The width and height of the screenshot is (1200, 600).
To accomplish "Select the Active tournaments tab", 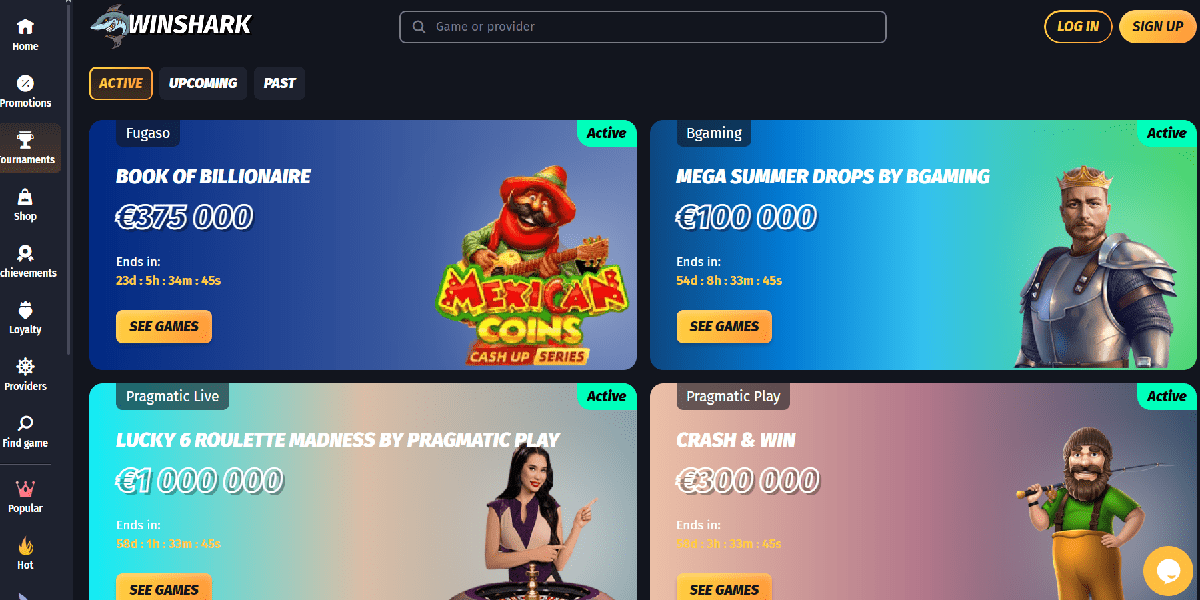I will 121,83.
